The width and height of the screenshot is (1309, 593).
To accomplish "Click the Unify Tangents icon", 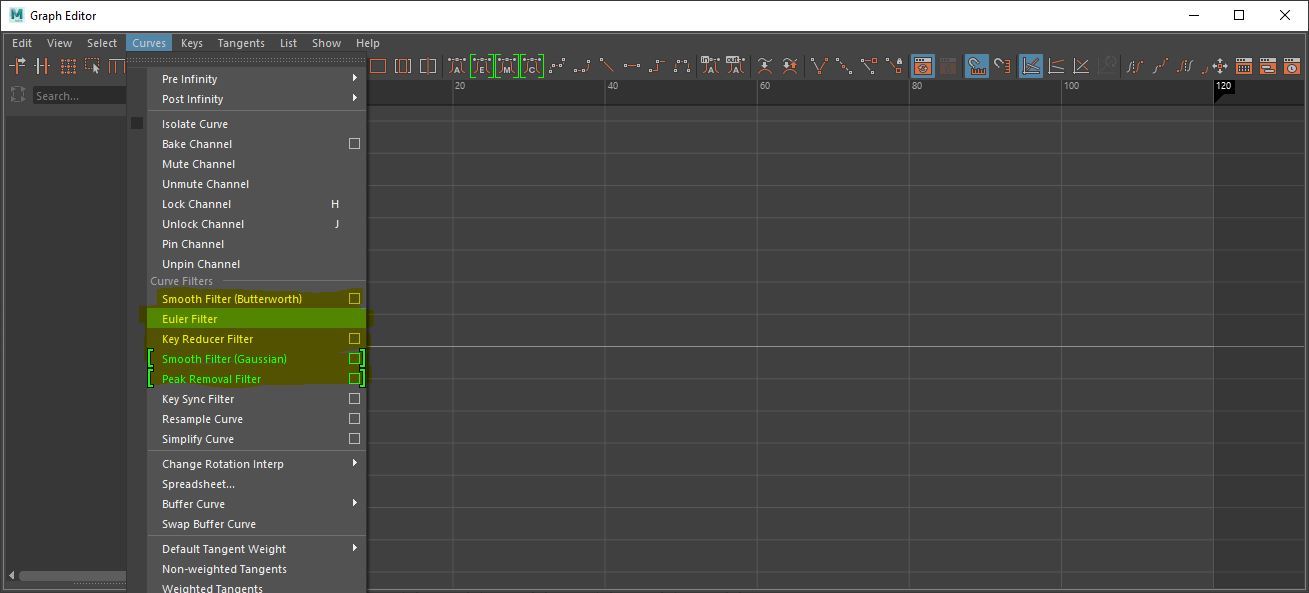I will point(845,66).
